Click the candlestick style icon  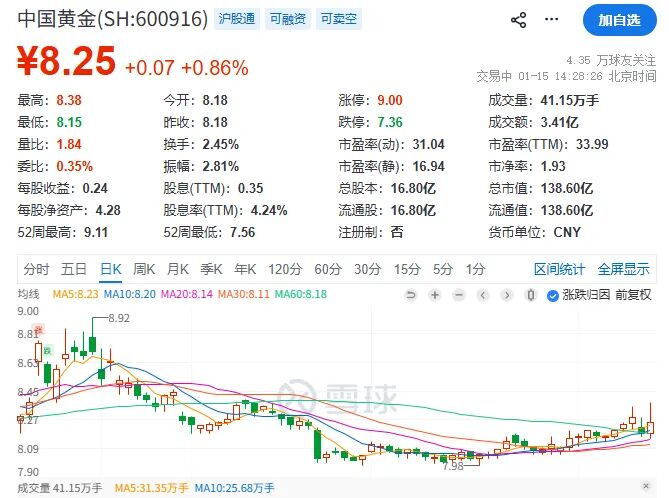click(x=531, y=295)
